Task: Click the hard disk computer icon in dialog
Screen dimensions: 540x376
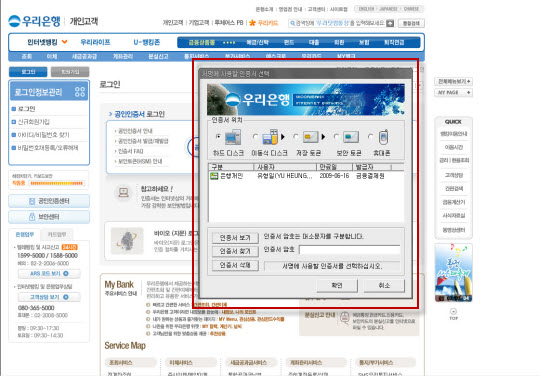Action: point(233,137)
